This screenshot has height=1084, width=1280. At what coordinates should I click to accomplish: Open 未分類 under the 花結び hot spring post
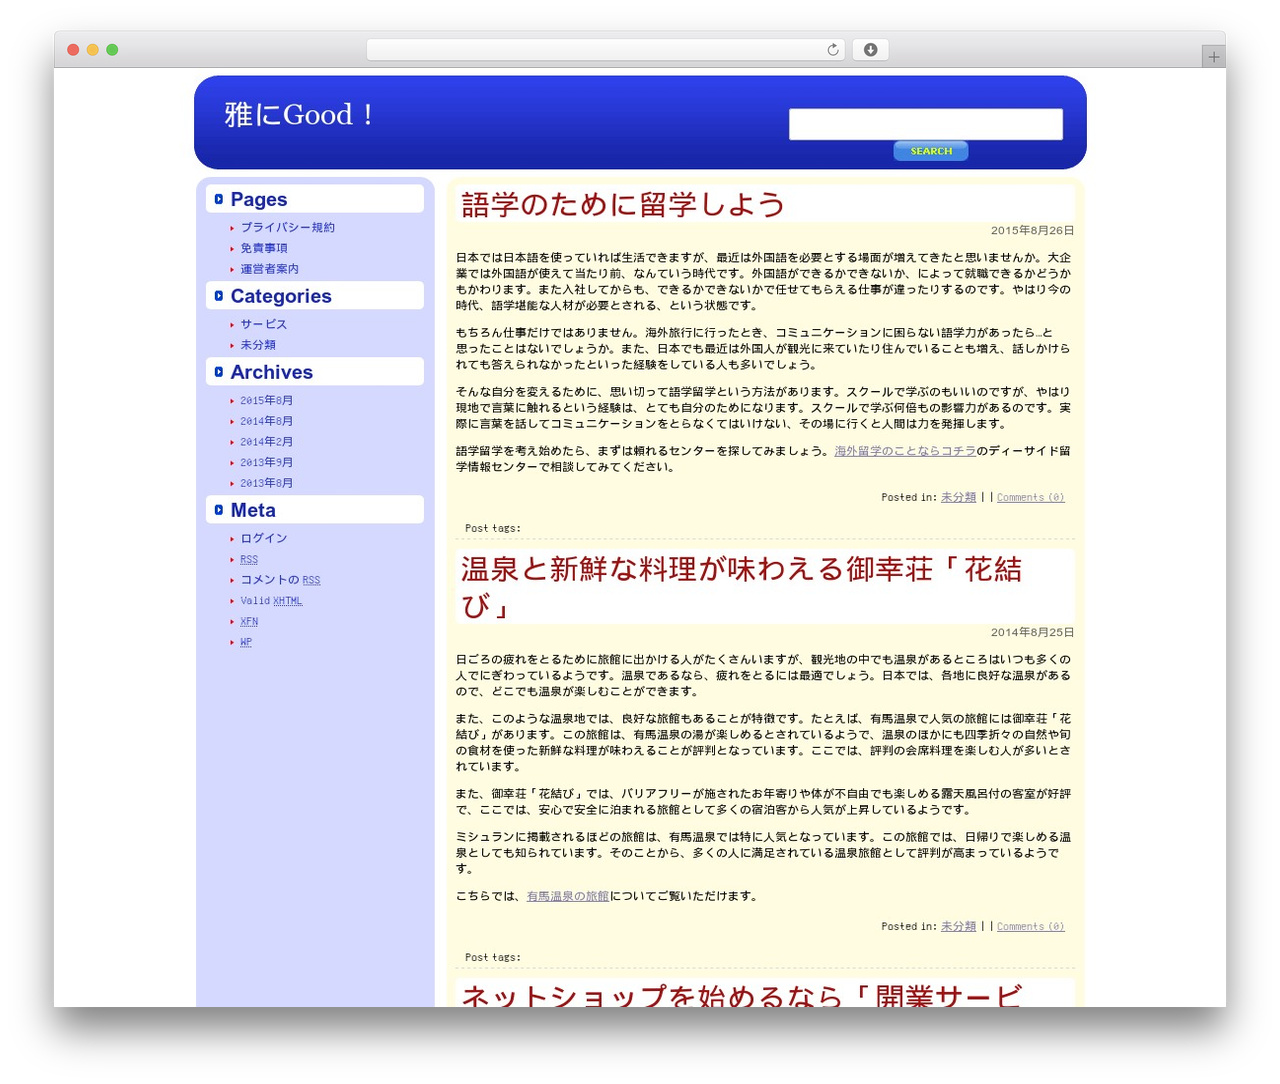tap(958, 926)
